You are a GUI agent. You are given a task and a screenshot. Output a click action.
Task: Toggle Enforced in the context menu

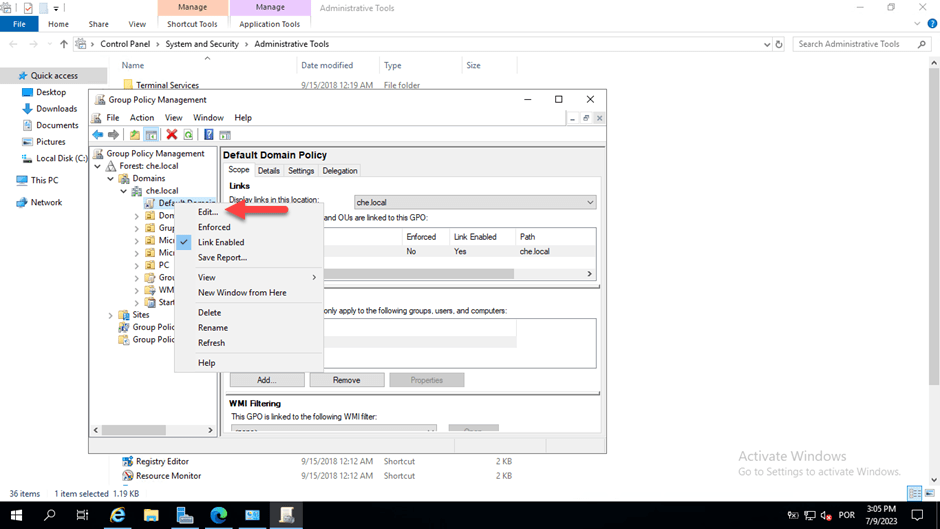[214, 227]
